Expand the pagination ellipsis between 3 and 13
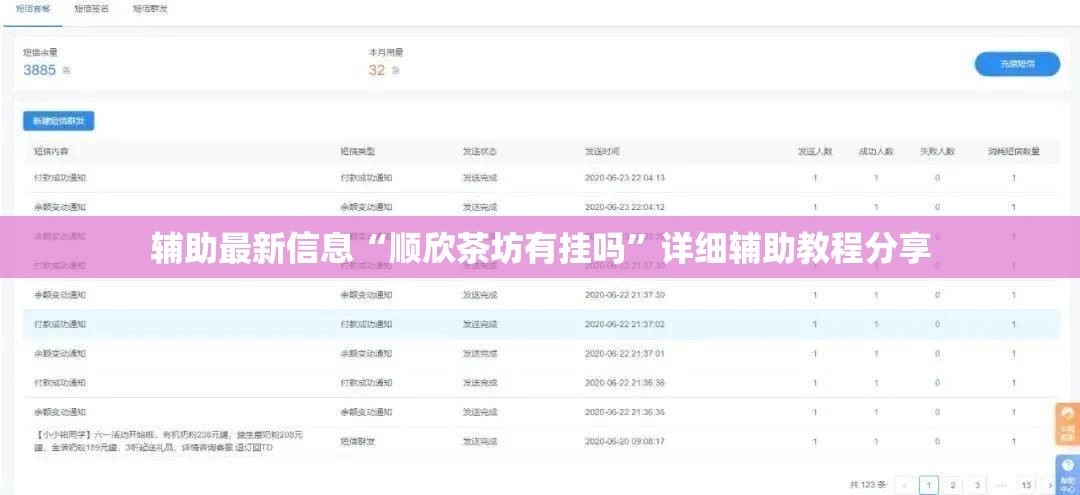Image resolution: width=1080 pixels, height=495 pixels. (1001, 485)
